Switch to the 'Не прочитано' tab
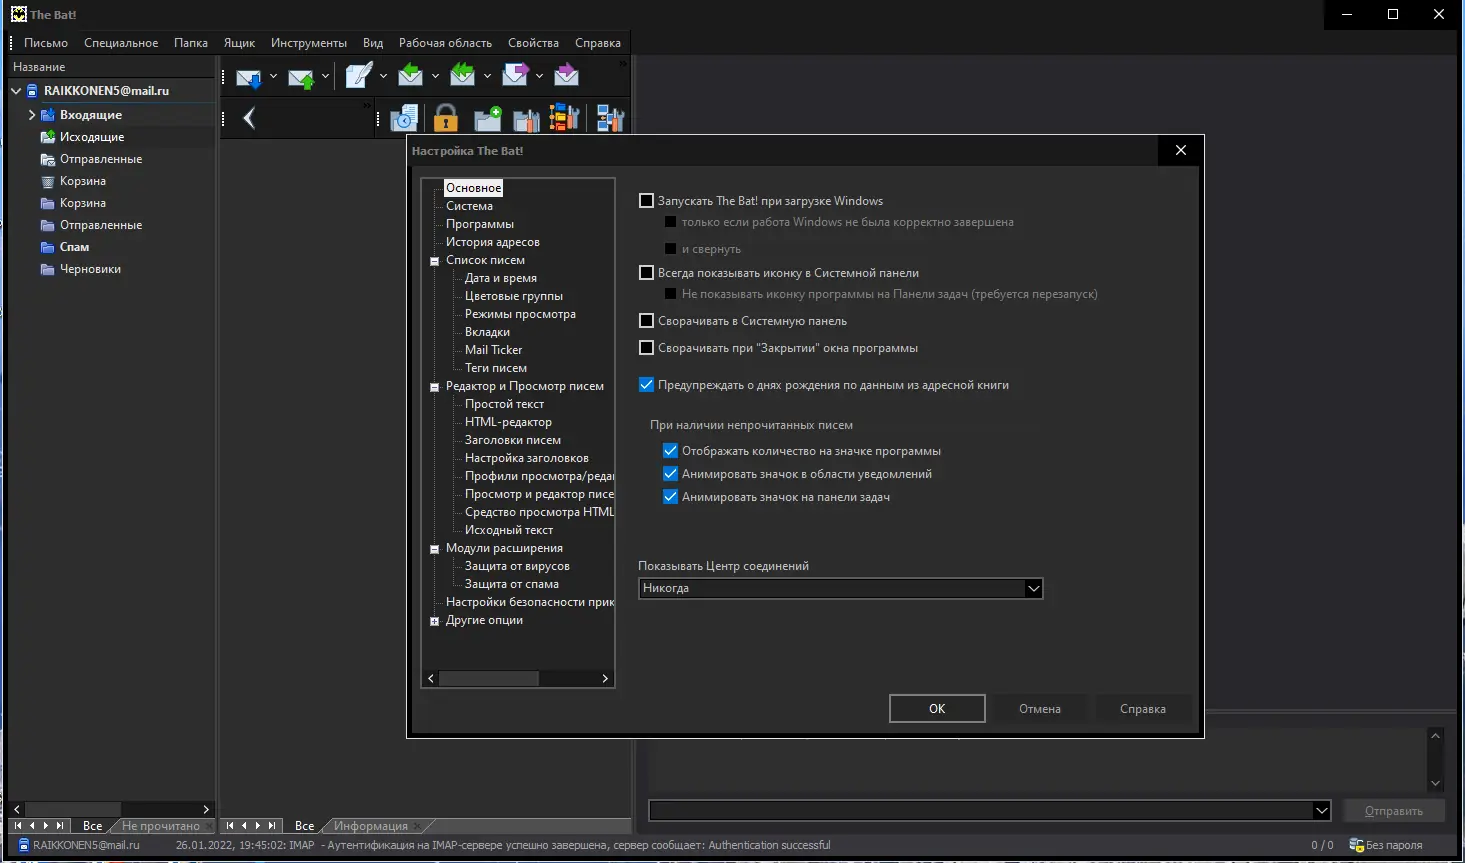The width and height of the screenshot is (1465, 863). (160, 826)
